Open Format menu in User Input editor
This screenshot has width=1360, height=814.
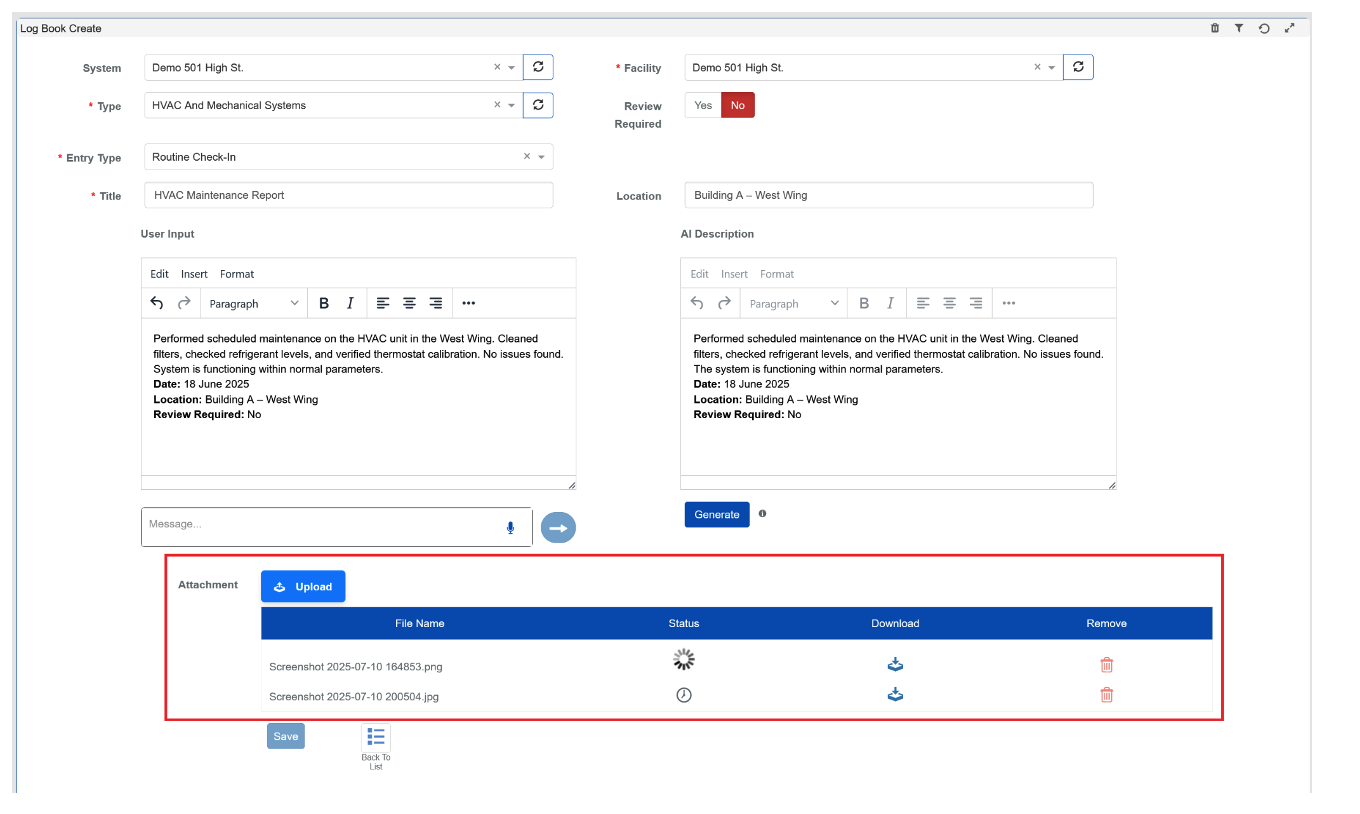tap(237, 274)
